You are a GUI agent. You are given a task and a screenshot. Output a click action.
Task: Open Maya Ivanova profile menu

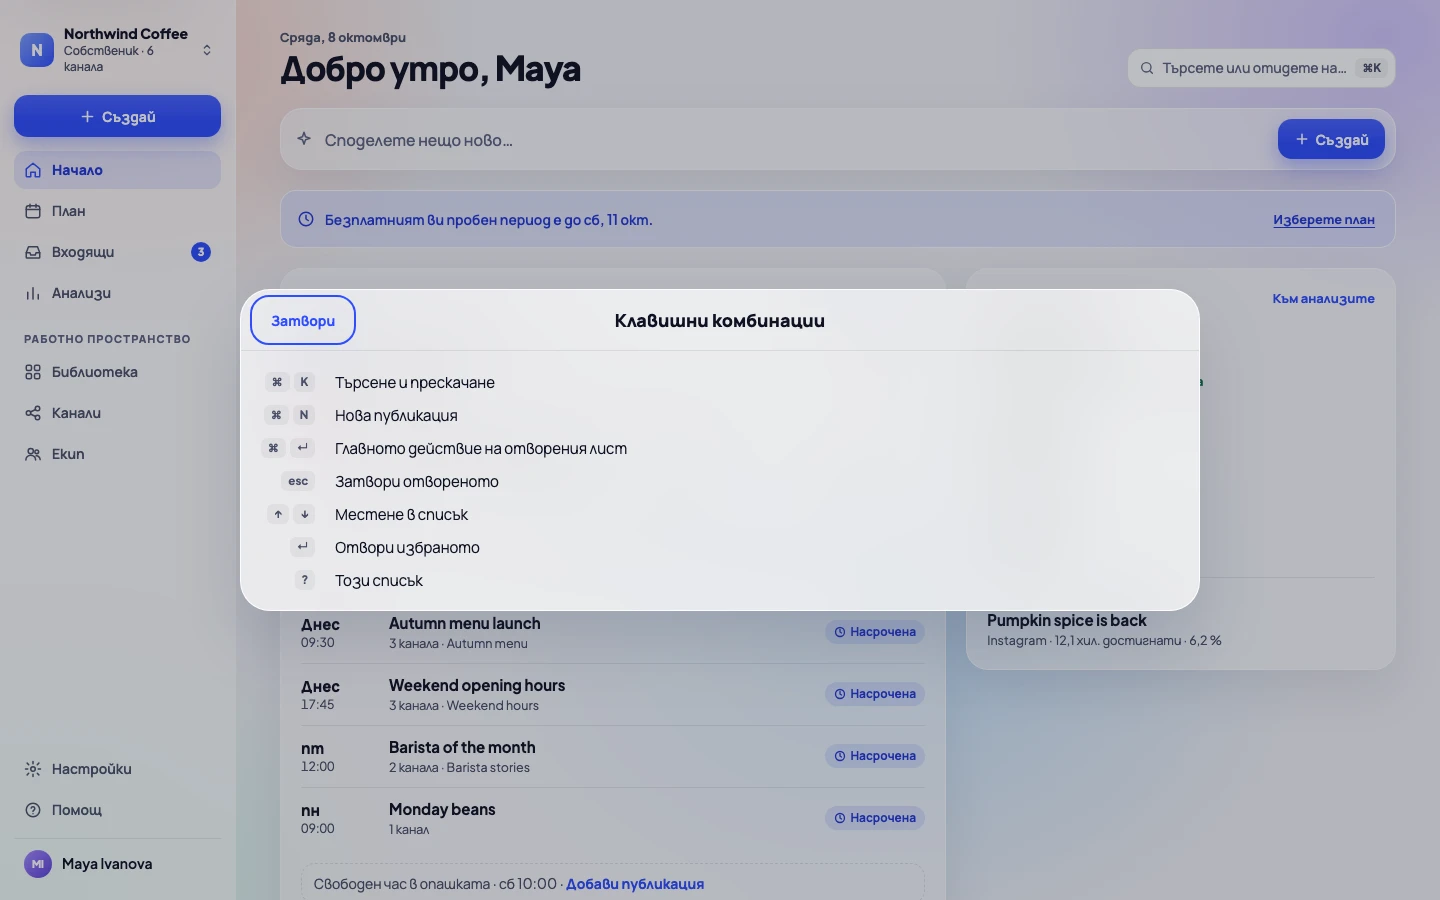point(117,864)
